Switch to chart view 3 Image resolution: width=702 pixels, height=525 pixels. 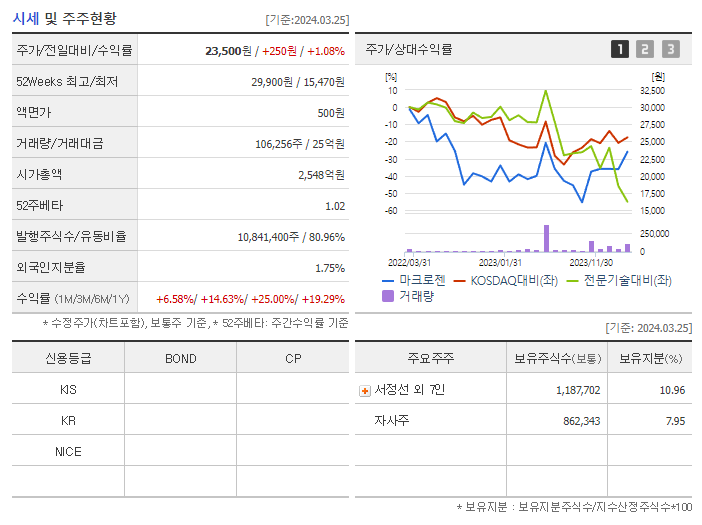671,49
